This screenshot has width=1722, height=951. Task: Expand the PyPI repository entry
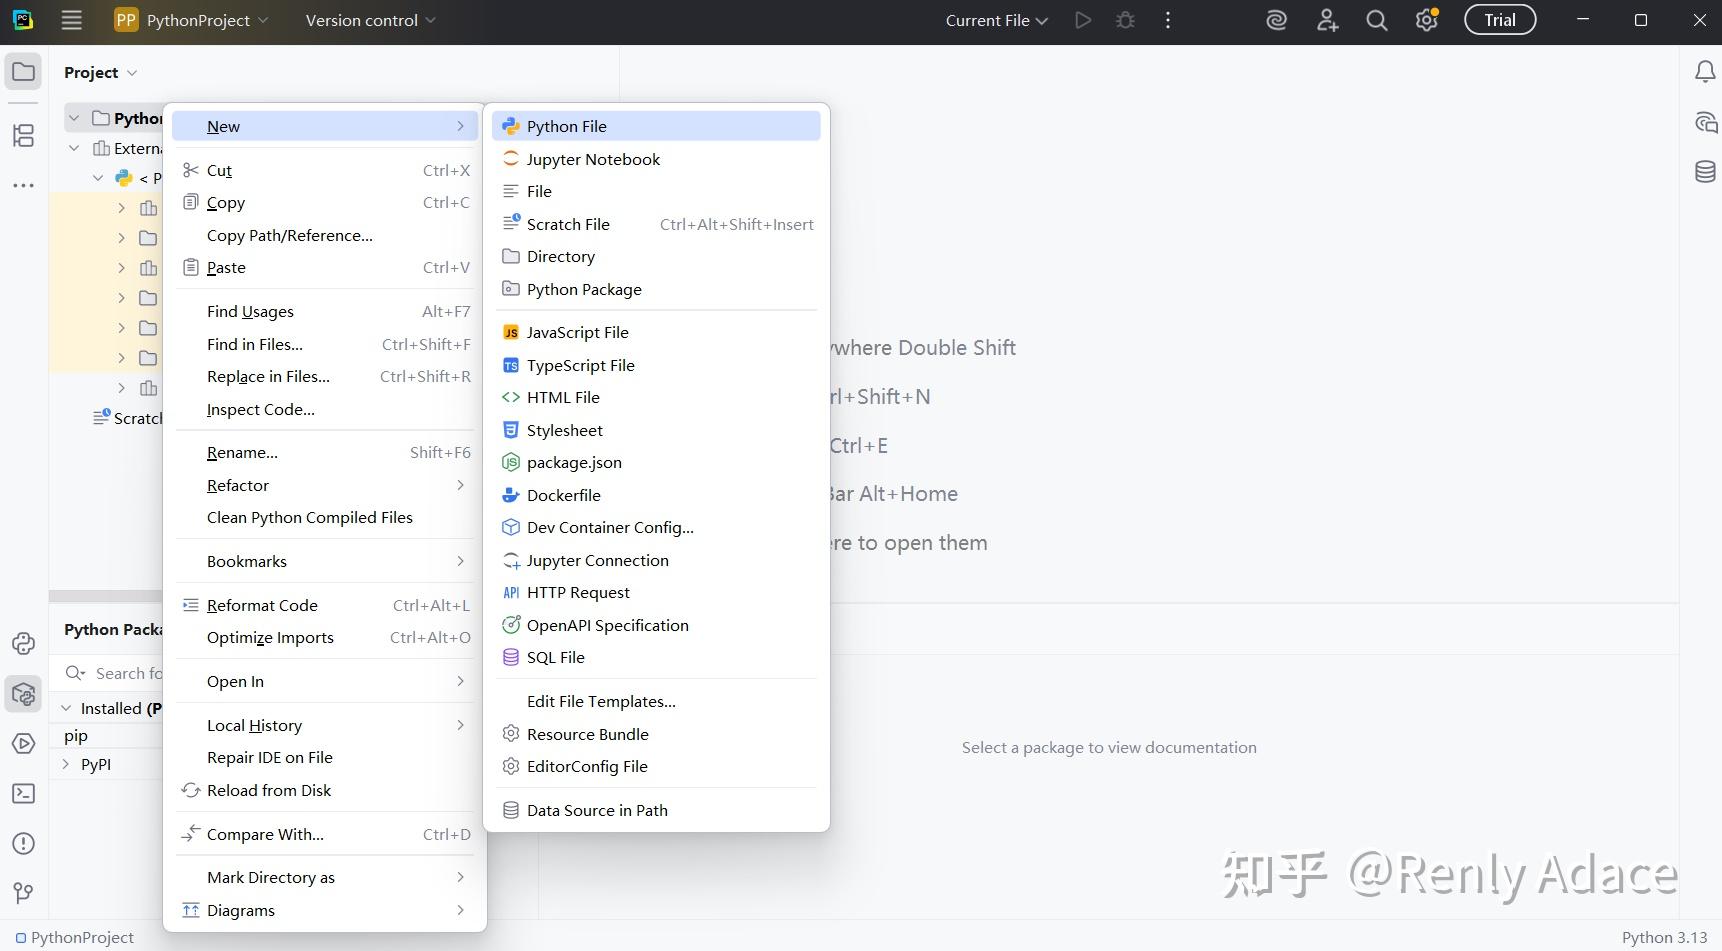tap(66, 764)
